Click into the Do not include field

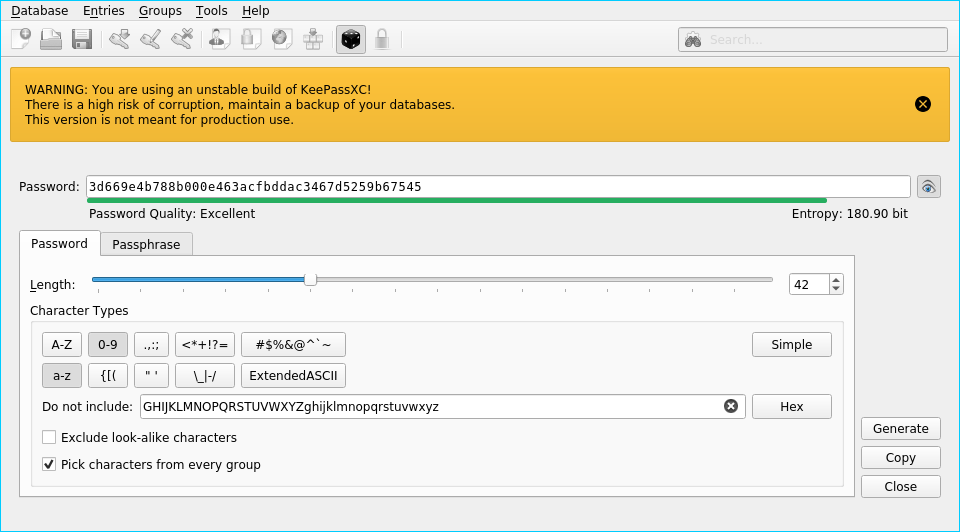click(443, 406)
